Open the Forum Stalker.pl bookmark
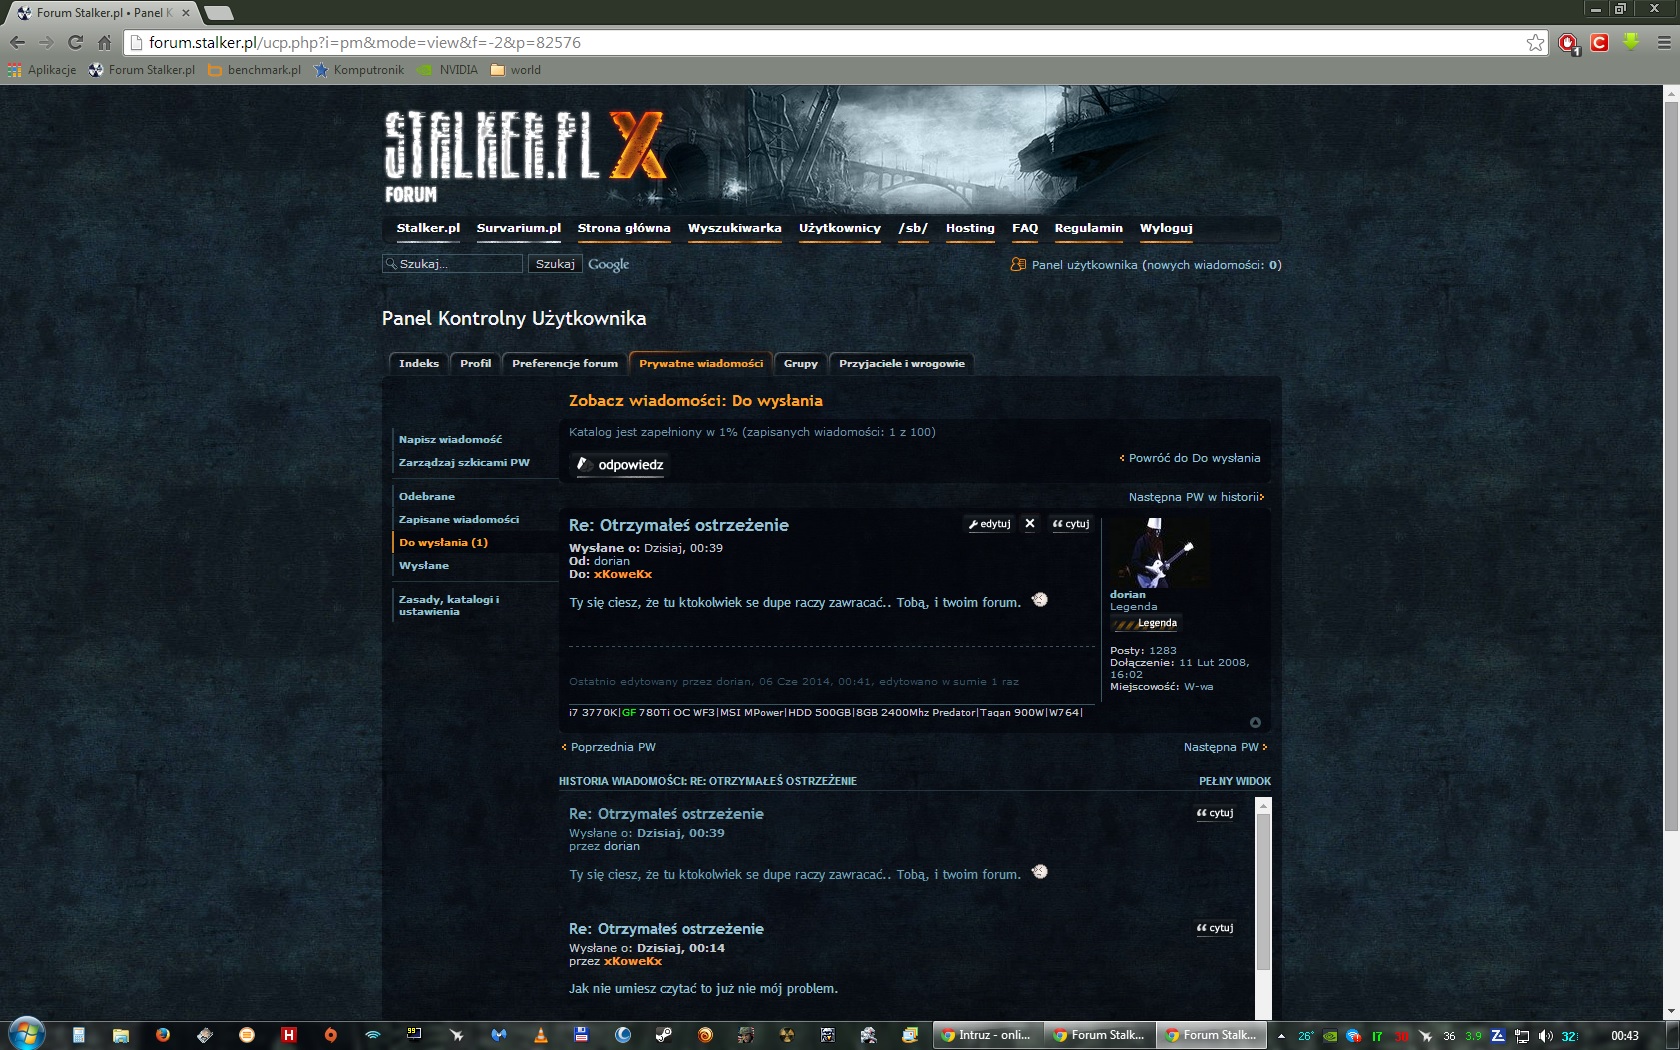1680x1050 pixels. pos(141,70)
